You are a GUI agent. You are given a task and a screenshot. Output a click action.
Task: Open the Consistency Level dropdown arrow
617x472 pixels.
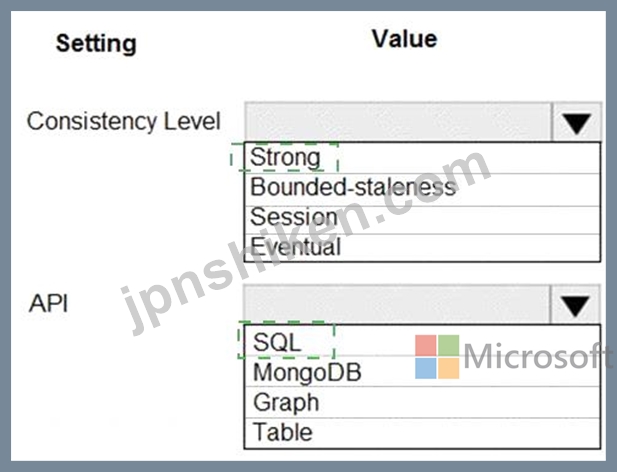click(x=577, y=122)
